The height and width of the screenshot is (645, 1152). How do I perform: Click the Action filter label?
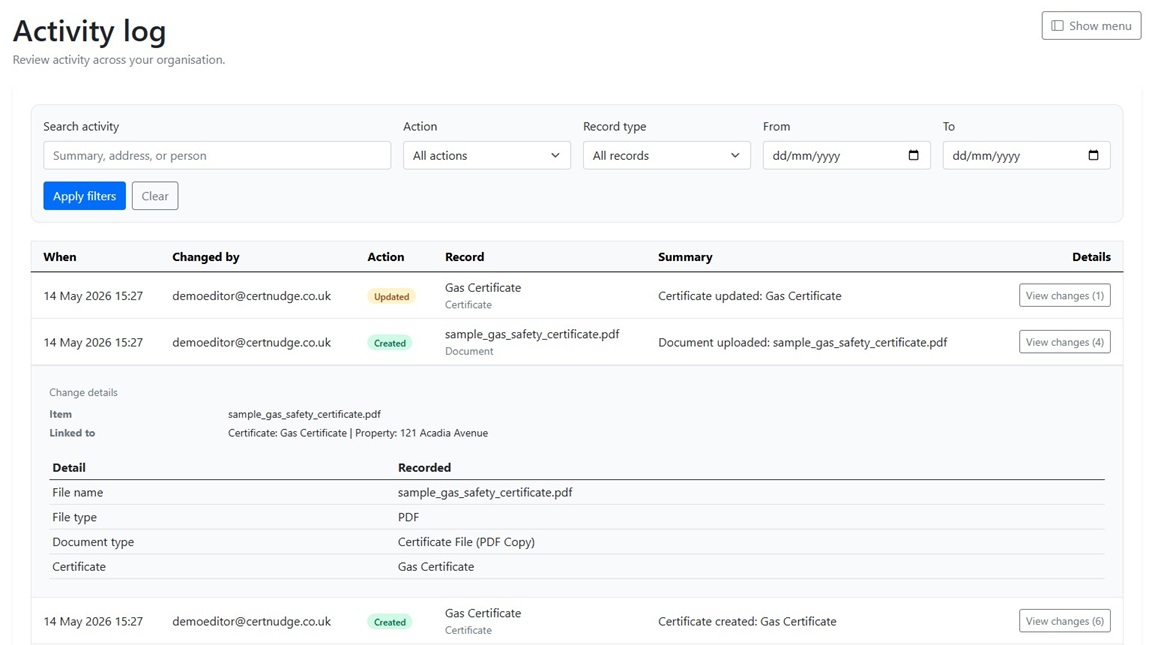[420, 126]
